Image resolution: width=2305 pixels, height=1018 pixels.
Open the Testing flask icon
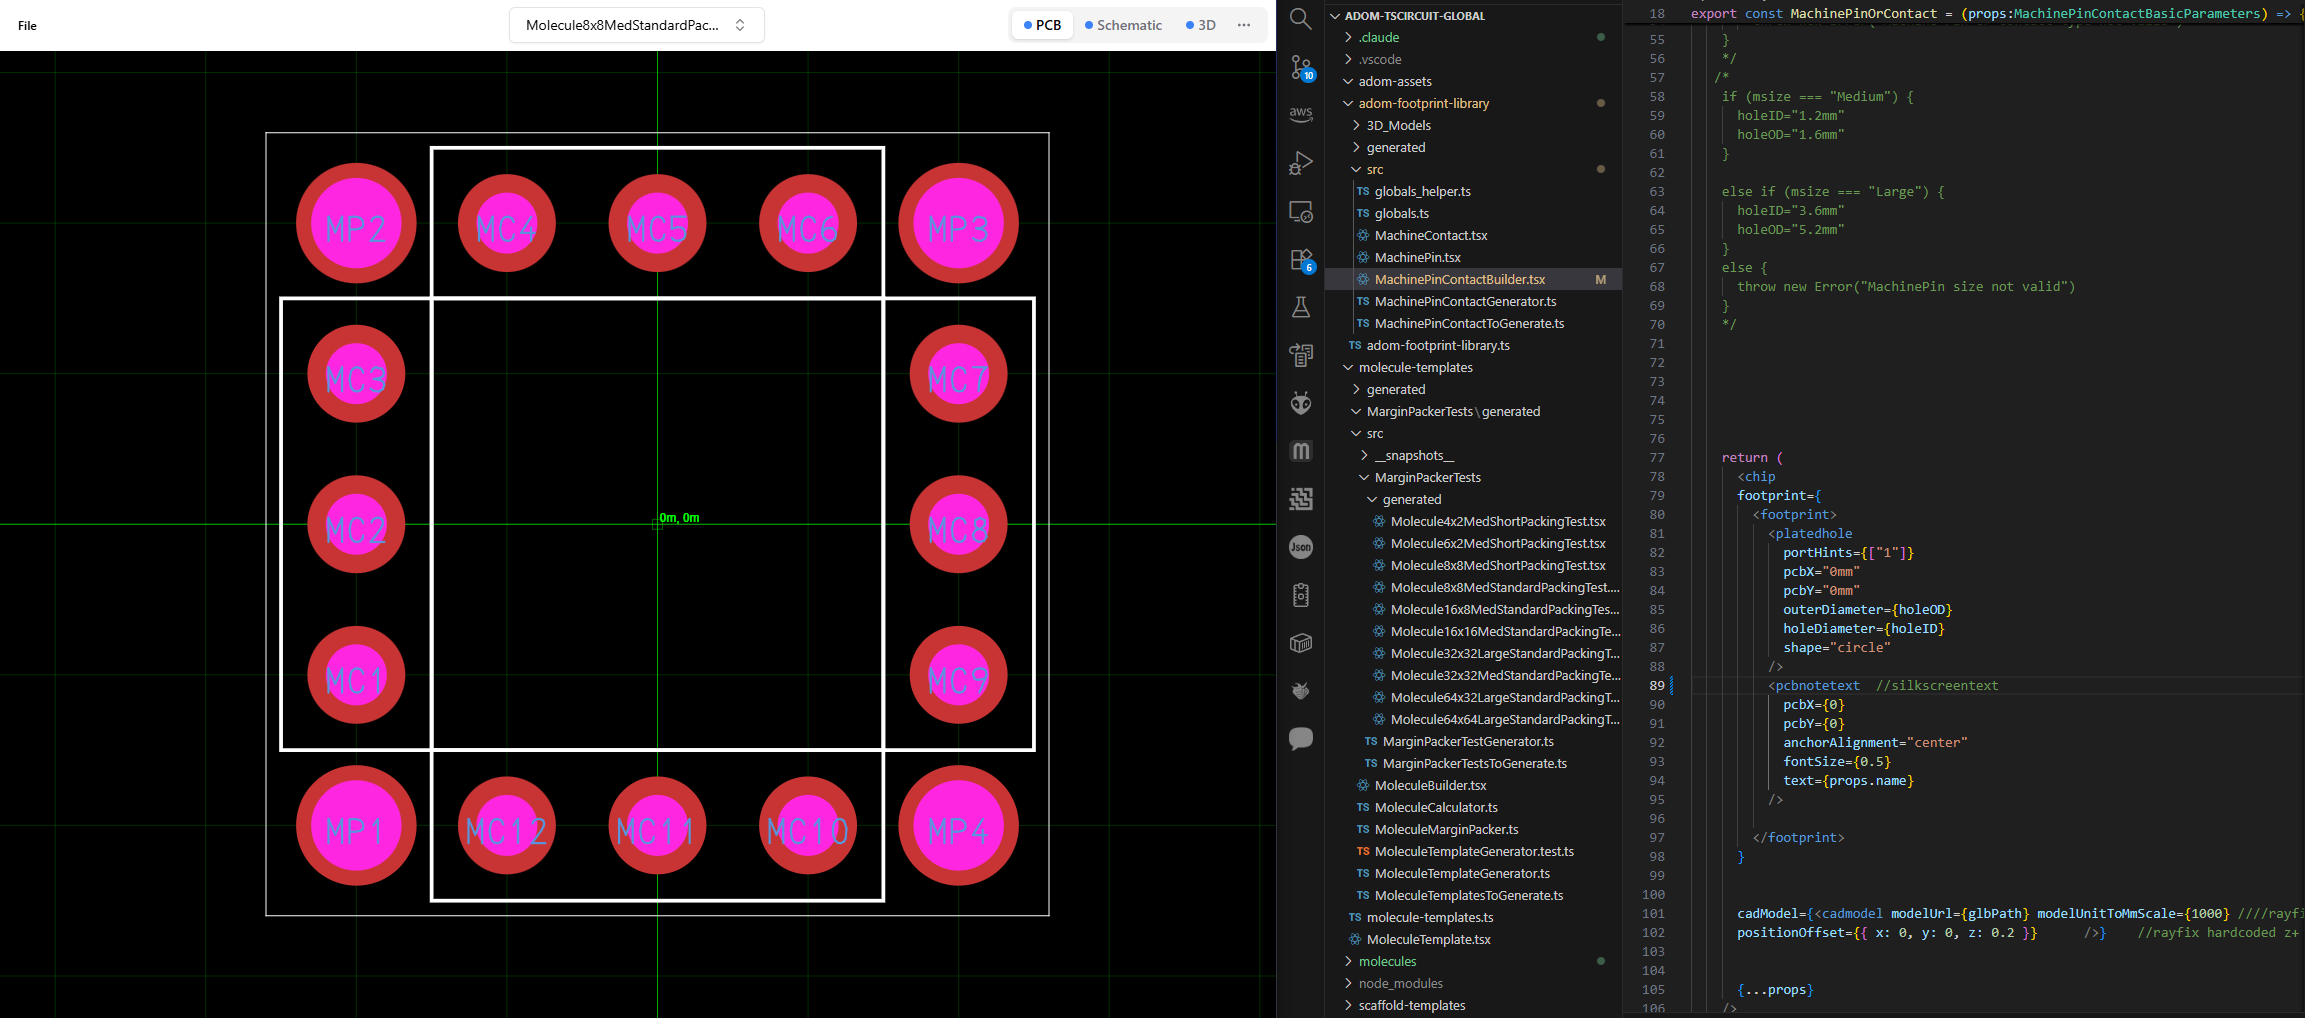tap(1300, 307)
